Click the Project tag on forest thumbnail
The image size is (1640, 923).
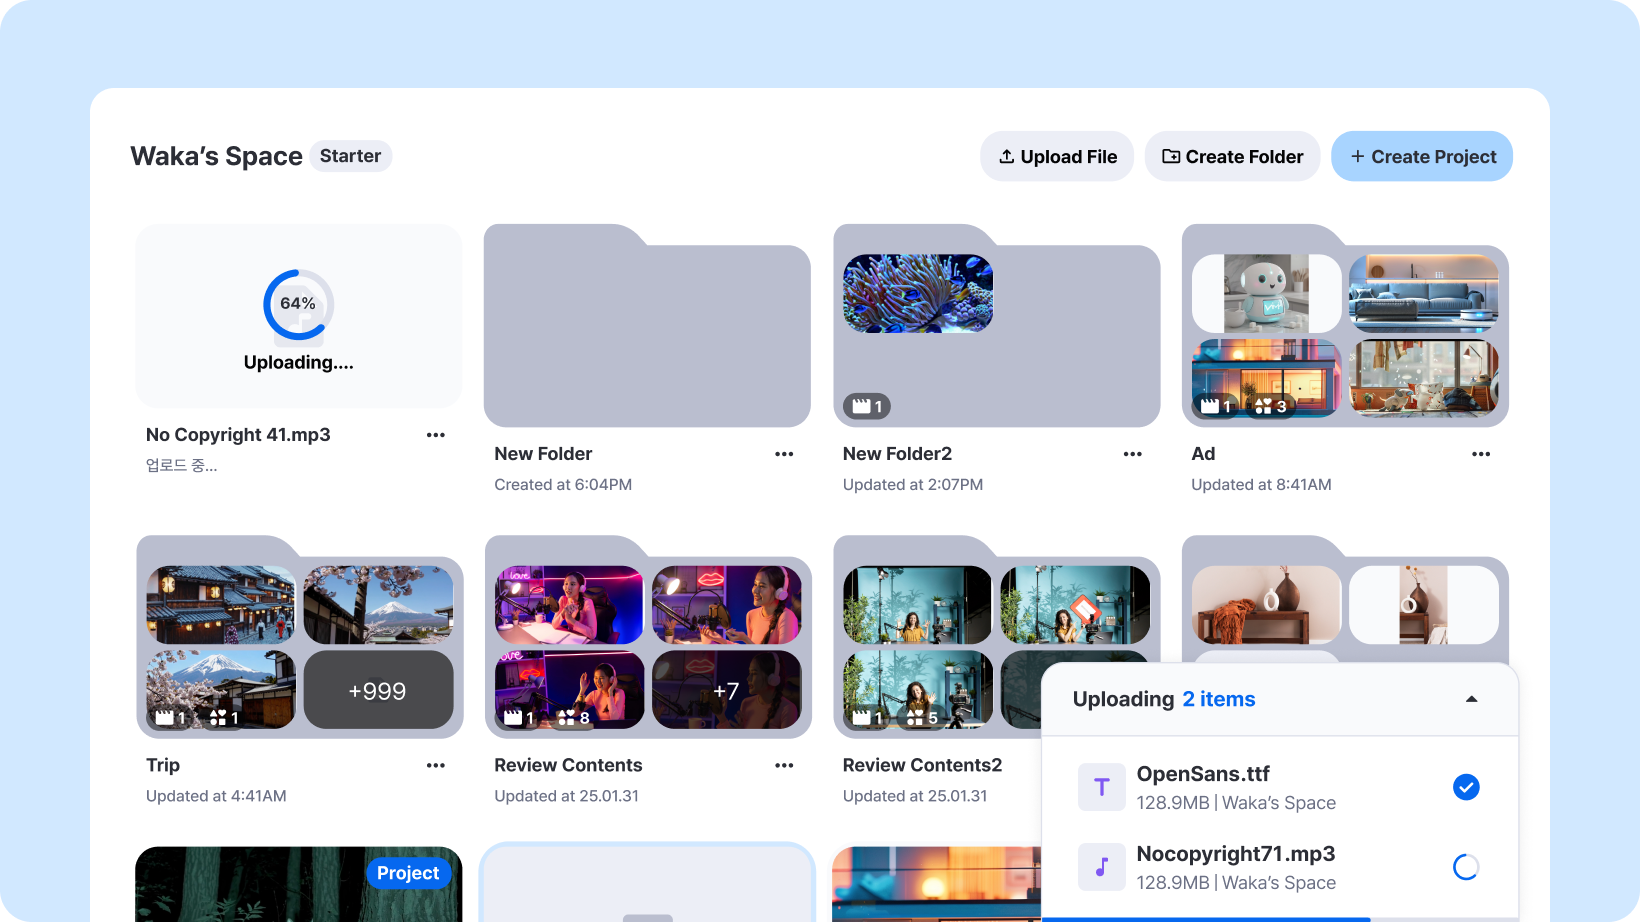coord(408,873)
